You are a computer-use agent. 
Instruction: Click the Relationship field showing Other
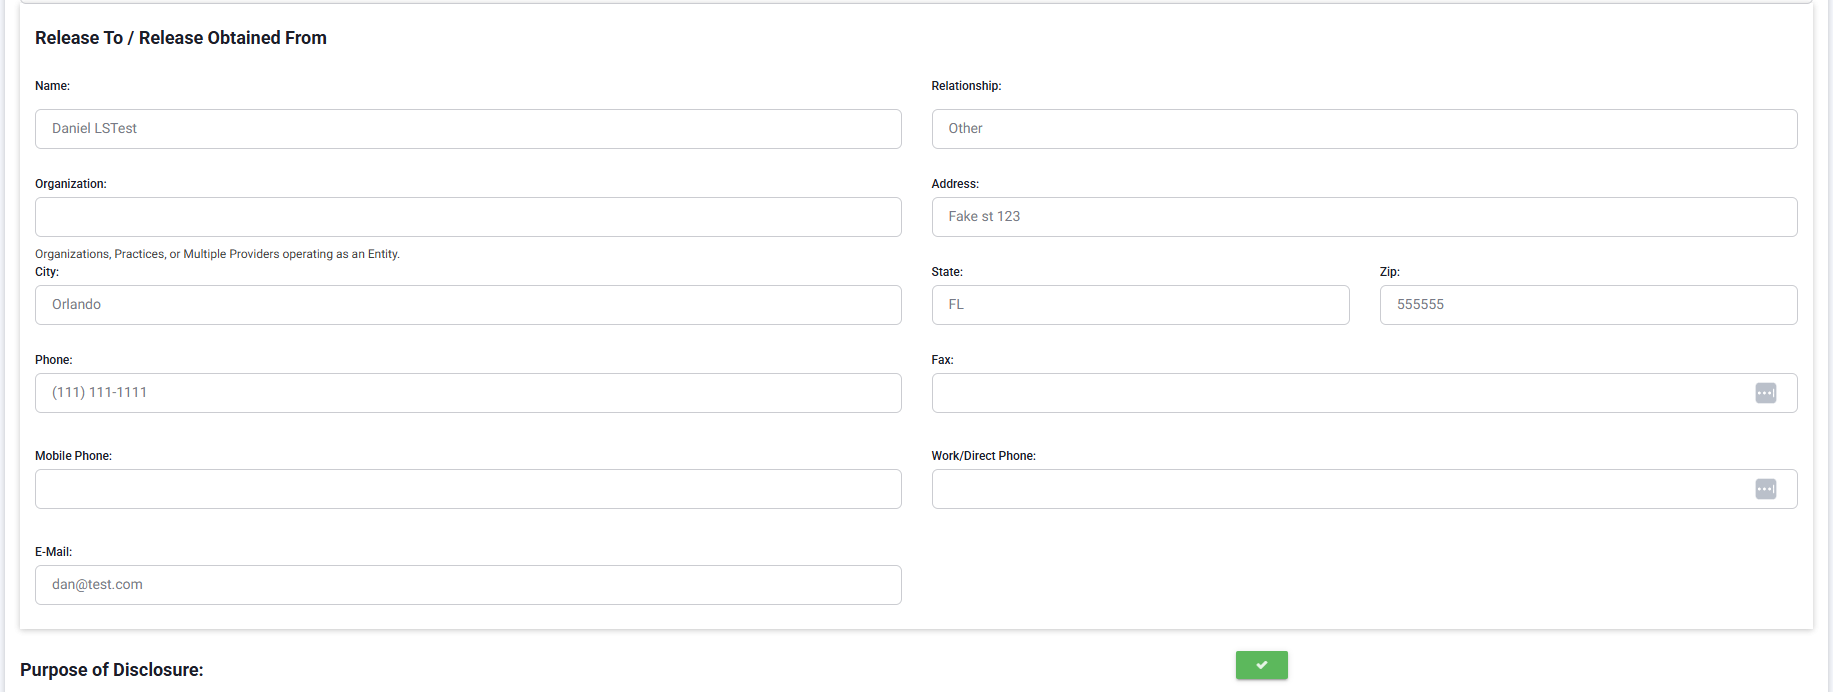pos(1364,129)
